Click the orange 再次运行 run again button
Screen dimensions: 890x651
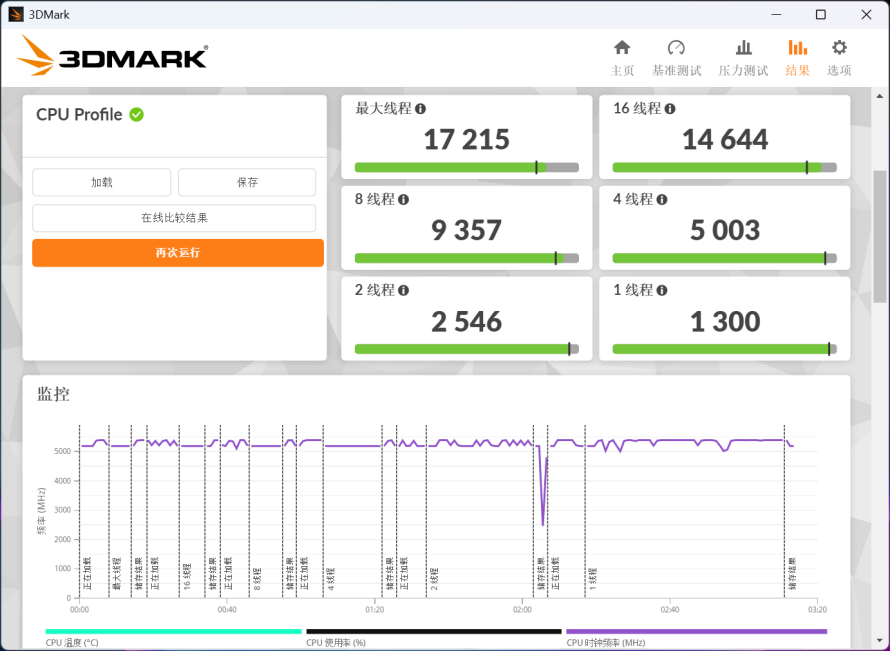click(178, 253)
